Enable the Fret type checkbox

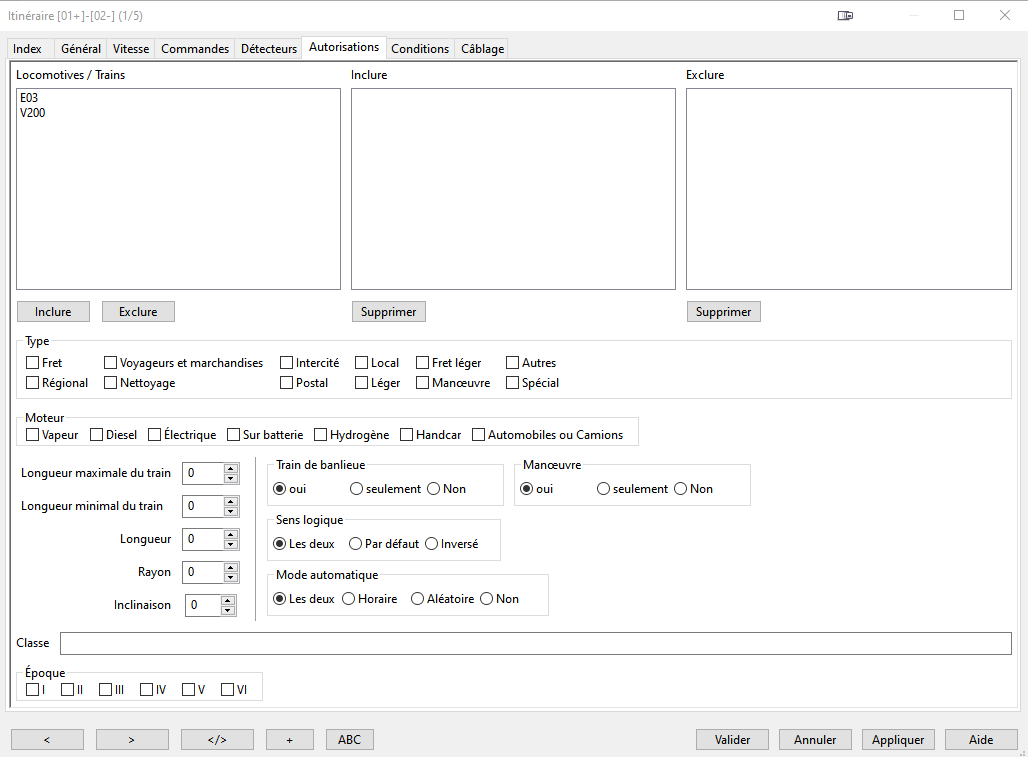click(33, 363)
